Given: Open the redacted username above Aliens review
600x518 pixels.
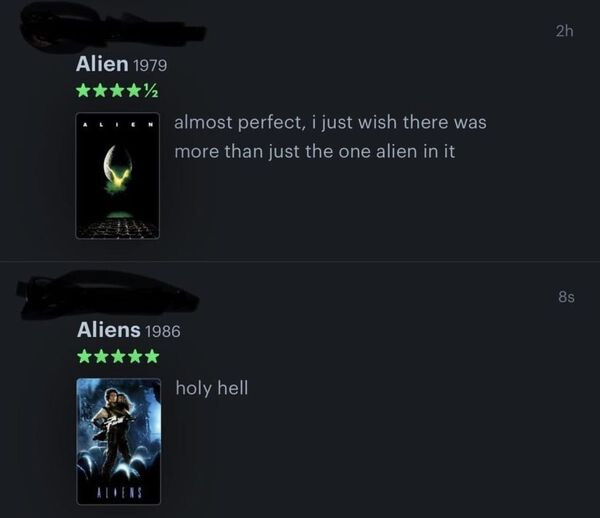Looking at the screenshot, I should 108,294.
